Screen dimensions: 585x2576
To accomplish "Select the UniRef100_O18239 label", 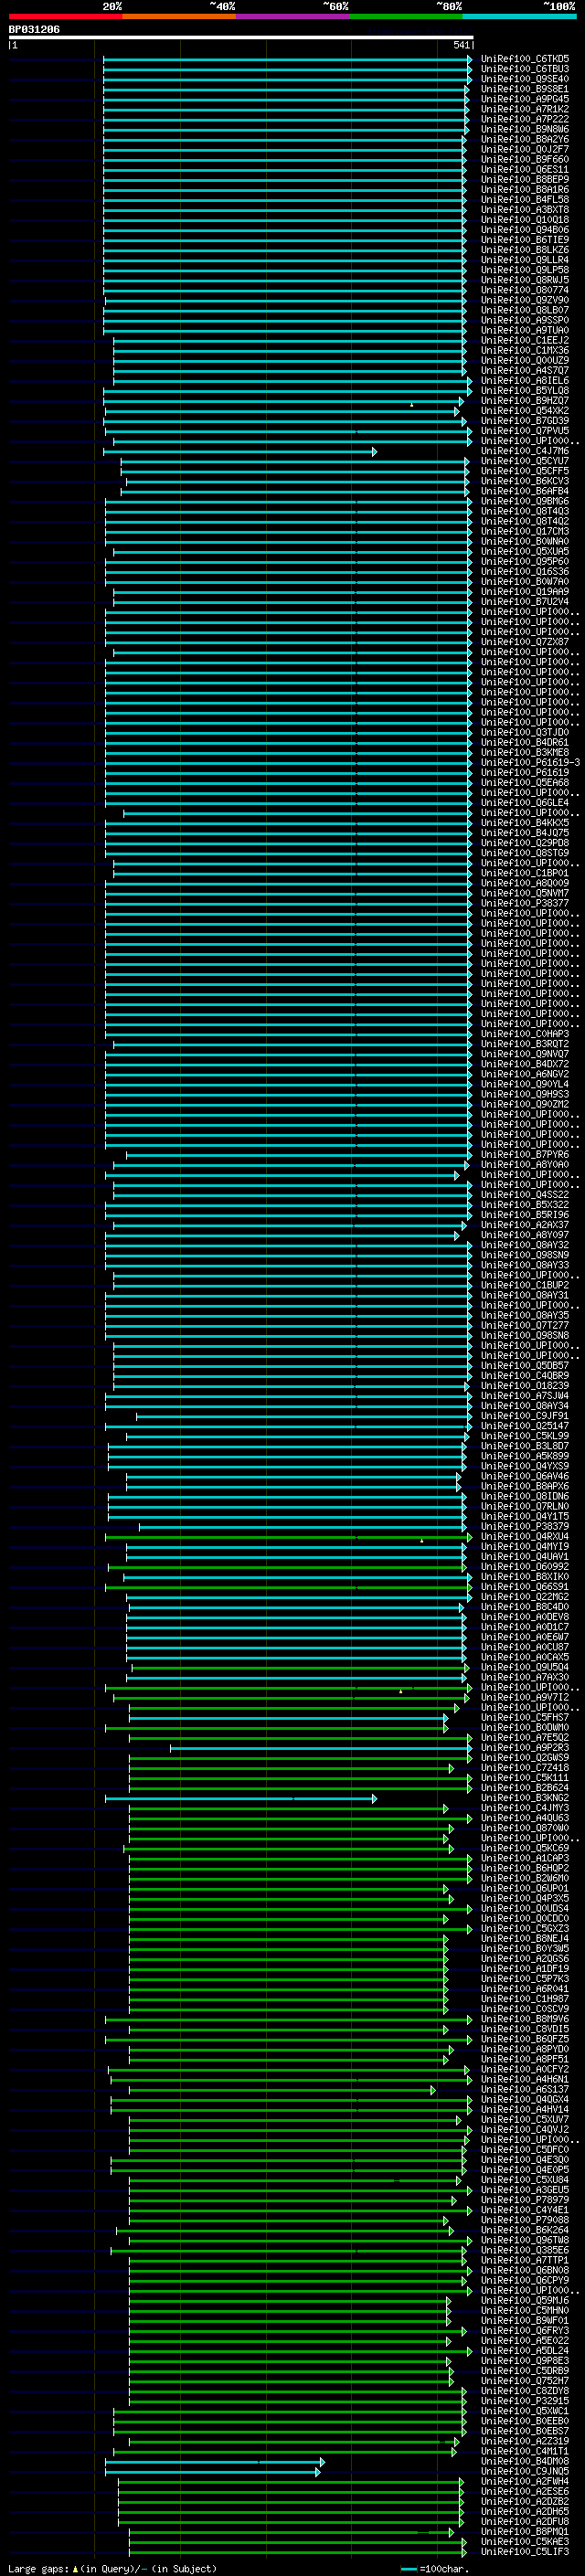I will 525,1386.
